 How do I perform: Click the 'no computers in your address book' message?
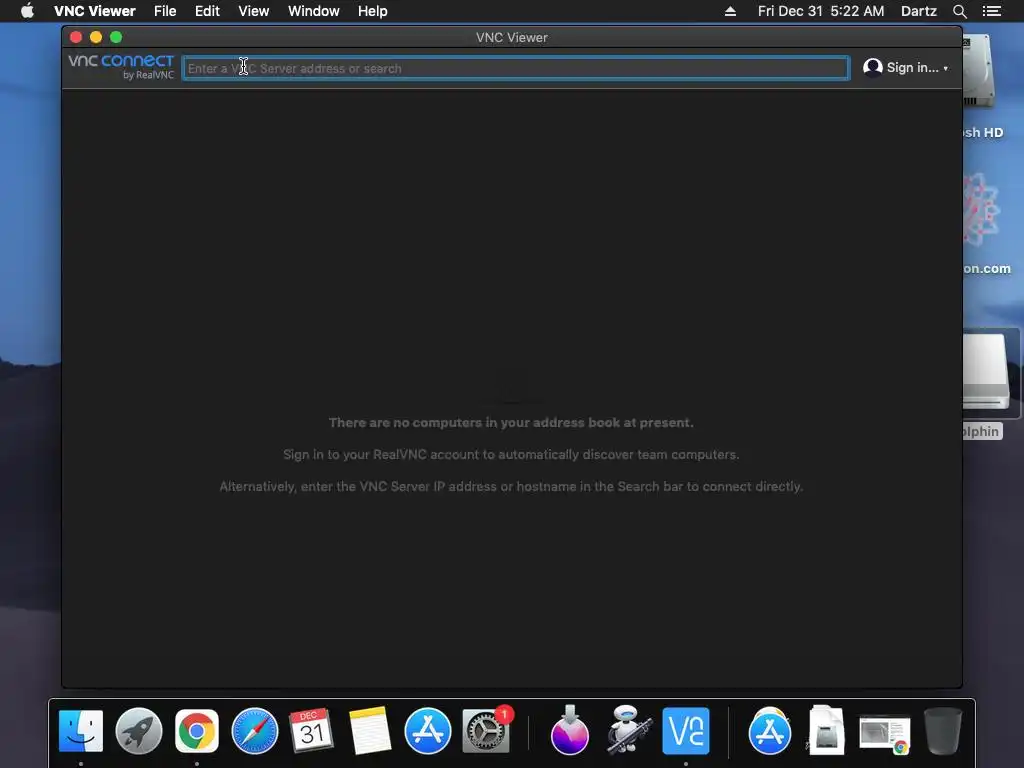(x=511, y=423)
